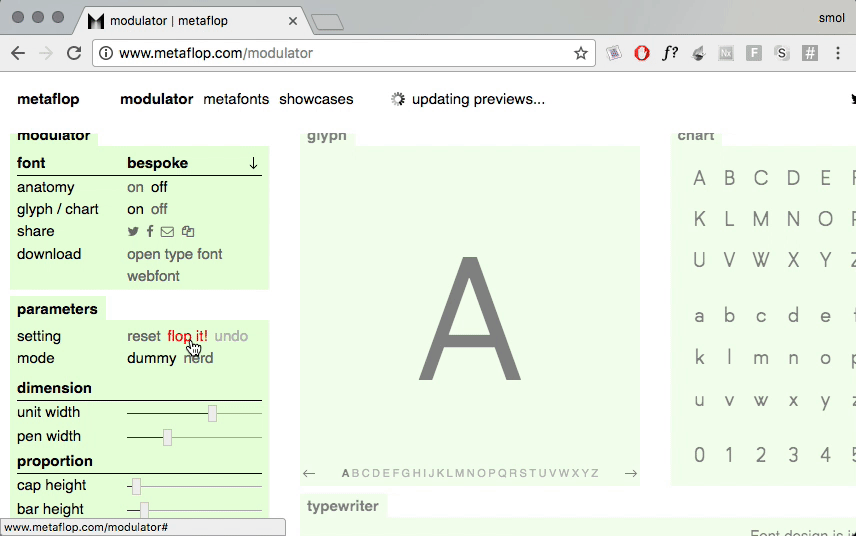Pick digit 3 in the chart
The width and height of the screenshot is (856, 536).
tap(793, 455)
